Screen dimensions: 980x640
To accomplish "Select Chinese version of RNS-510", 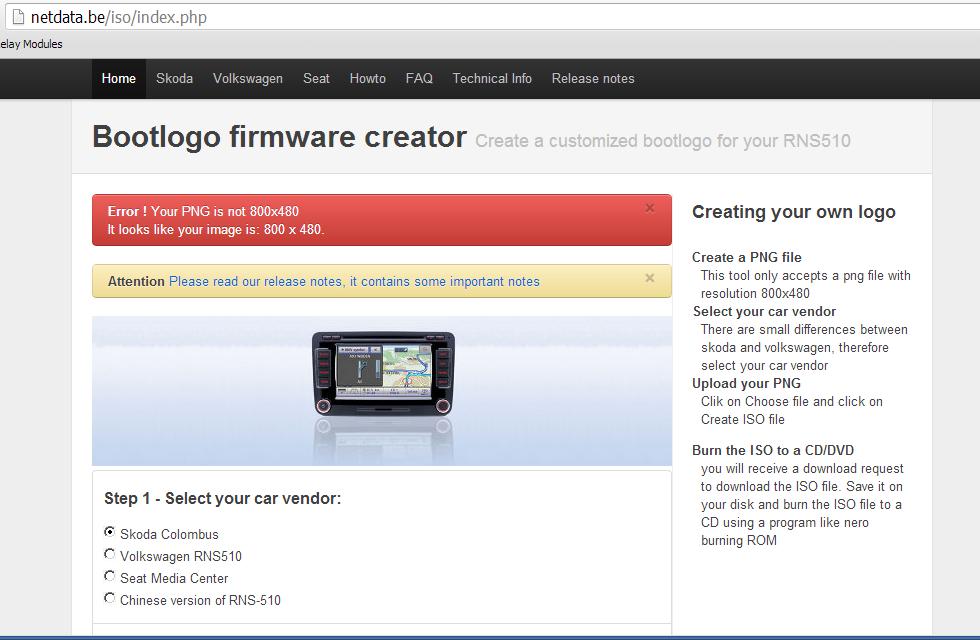I will [x=110, y=599].
